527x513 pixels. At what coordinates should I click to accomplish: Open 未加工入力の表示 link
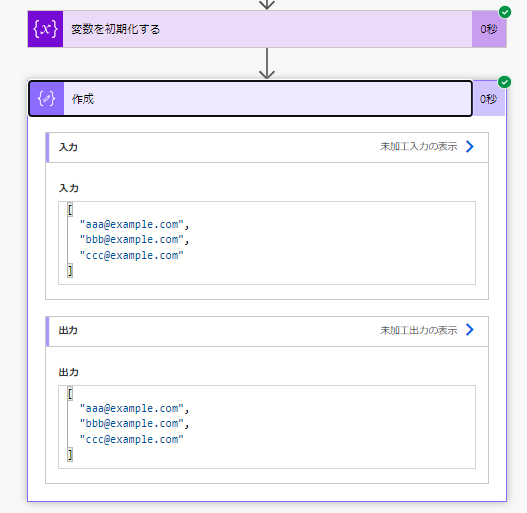[418, 147]
